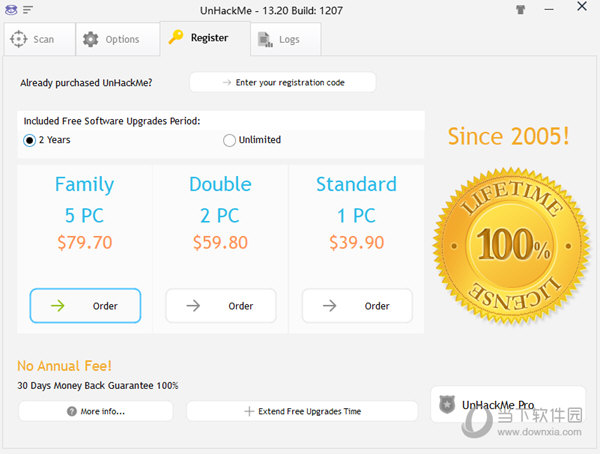Order the Family 5 PC license

[85, 305]
